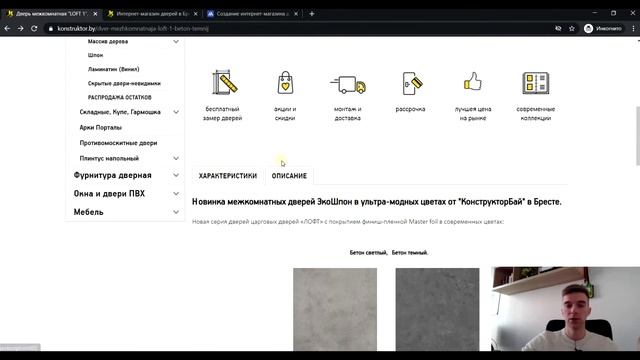Close the third browser tab

pos(296,14)
